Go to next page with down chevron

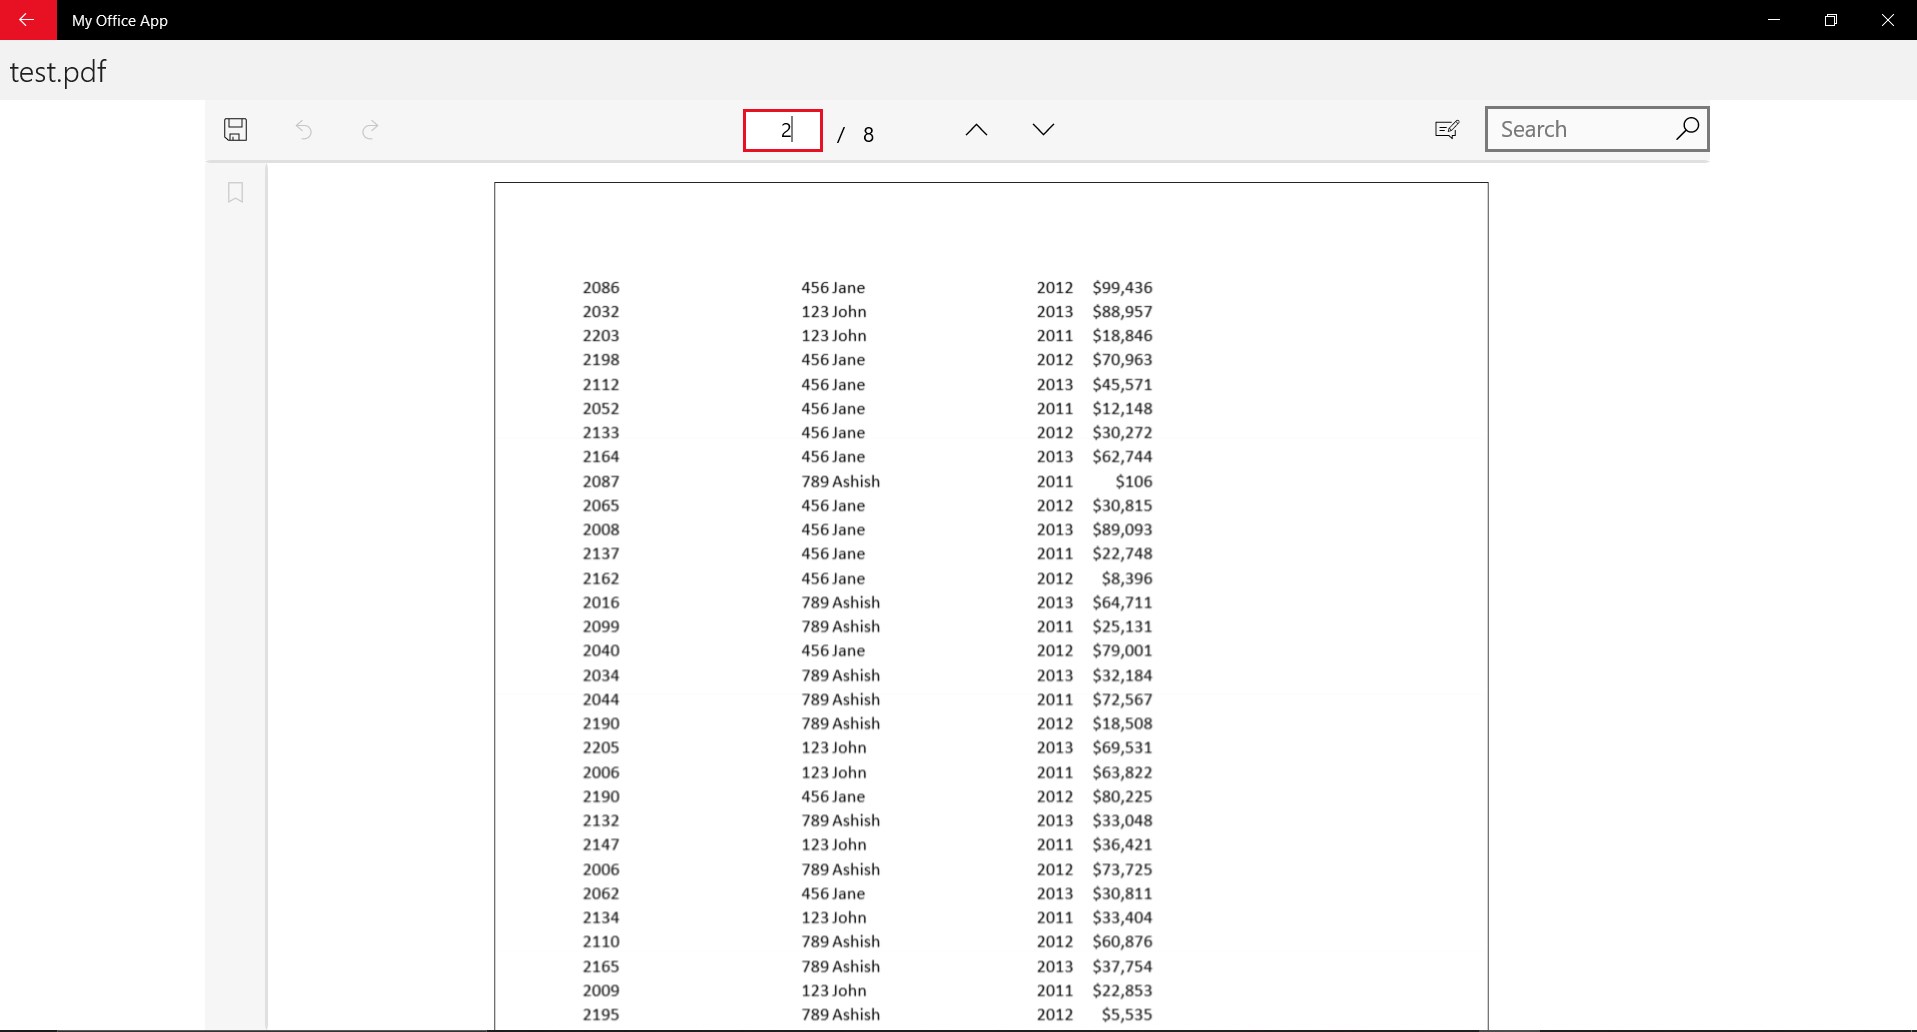(1043, 130)
